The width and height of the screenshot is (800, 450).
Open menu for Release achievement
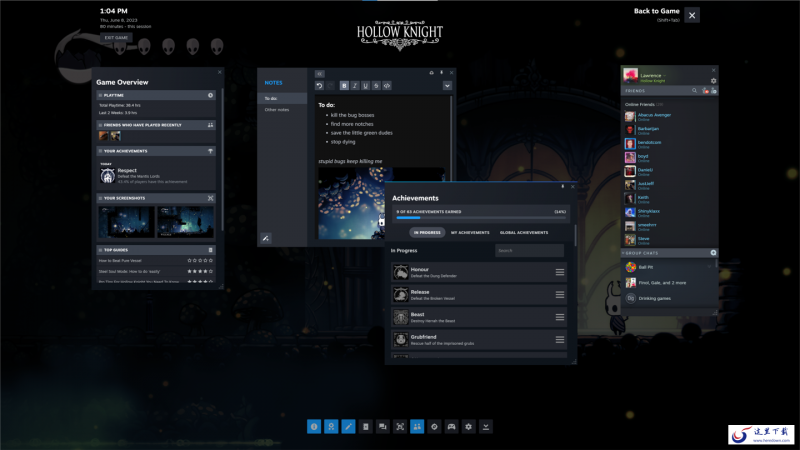[560, 295]
